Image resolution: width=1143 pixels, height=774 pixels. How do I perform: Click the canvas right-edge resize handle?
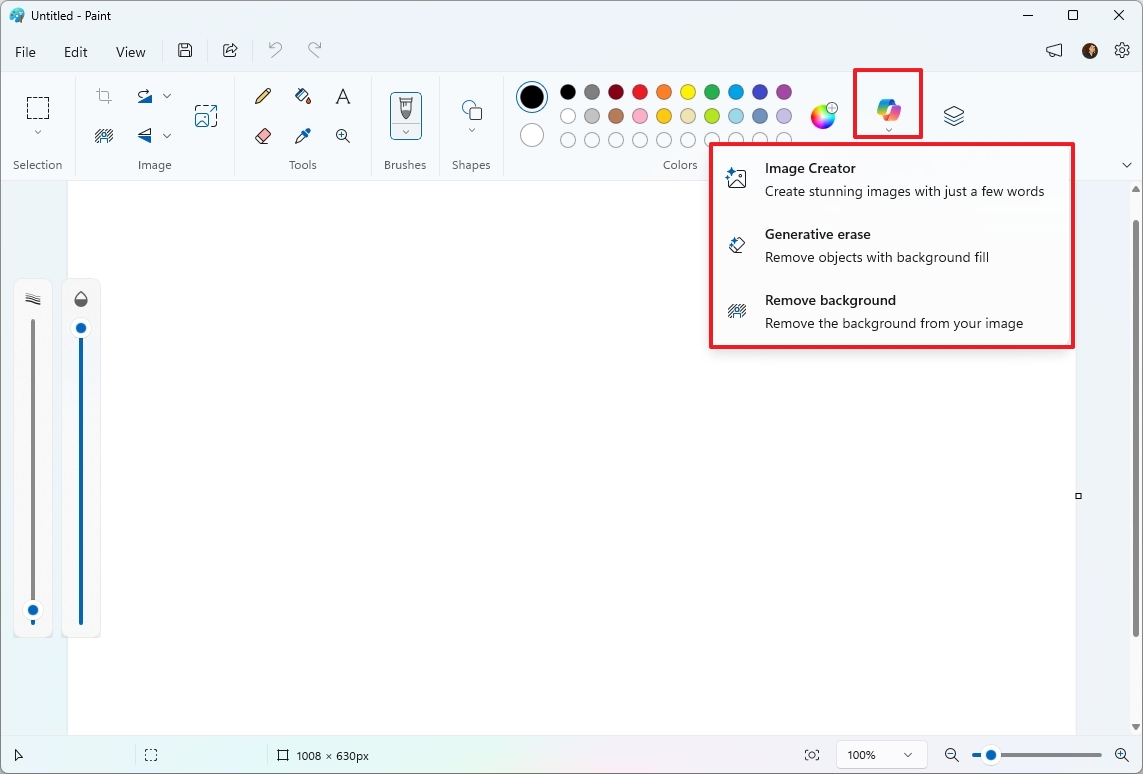pyautogui.click(x=1078, y=496)
